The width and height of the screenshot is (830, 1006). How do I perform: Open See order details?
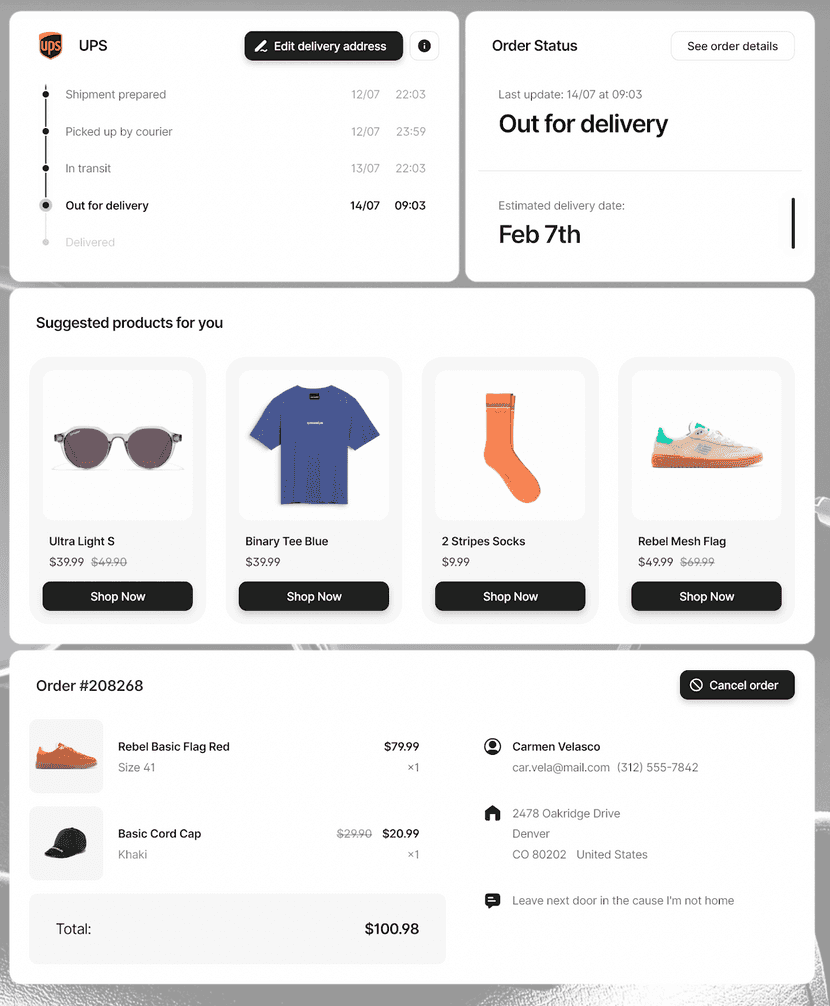pyautogui.click(x=732, y=46)
